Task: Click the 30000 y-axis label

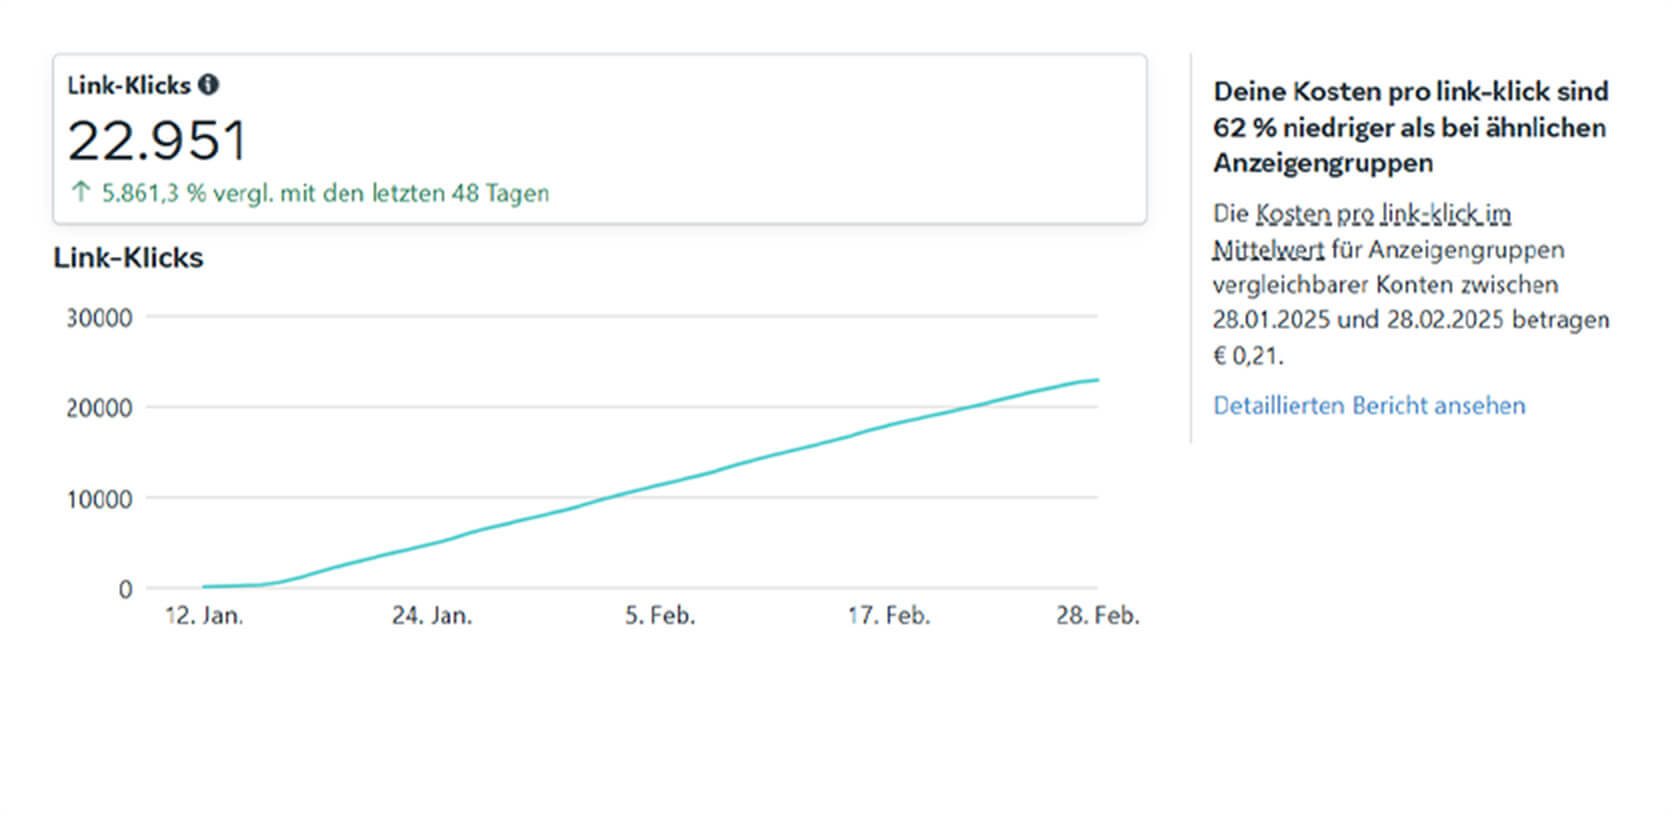Action: coord(99,318)
